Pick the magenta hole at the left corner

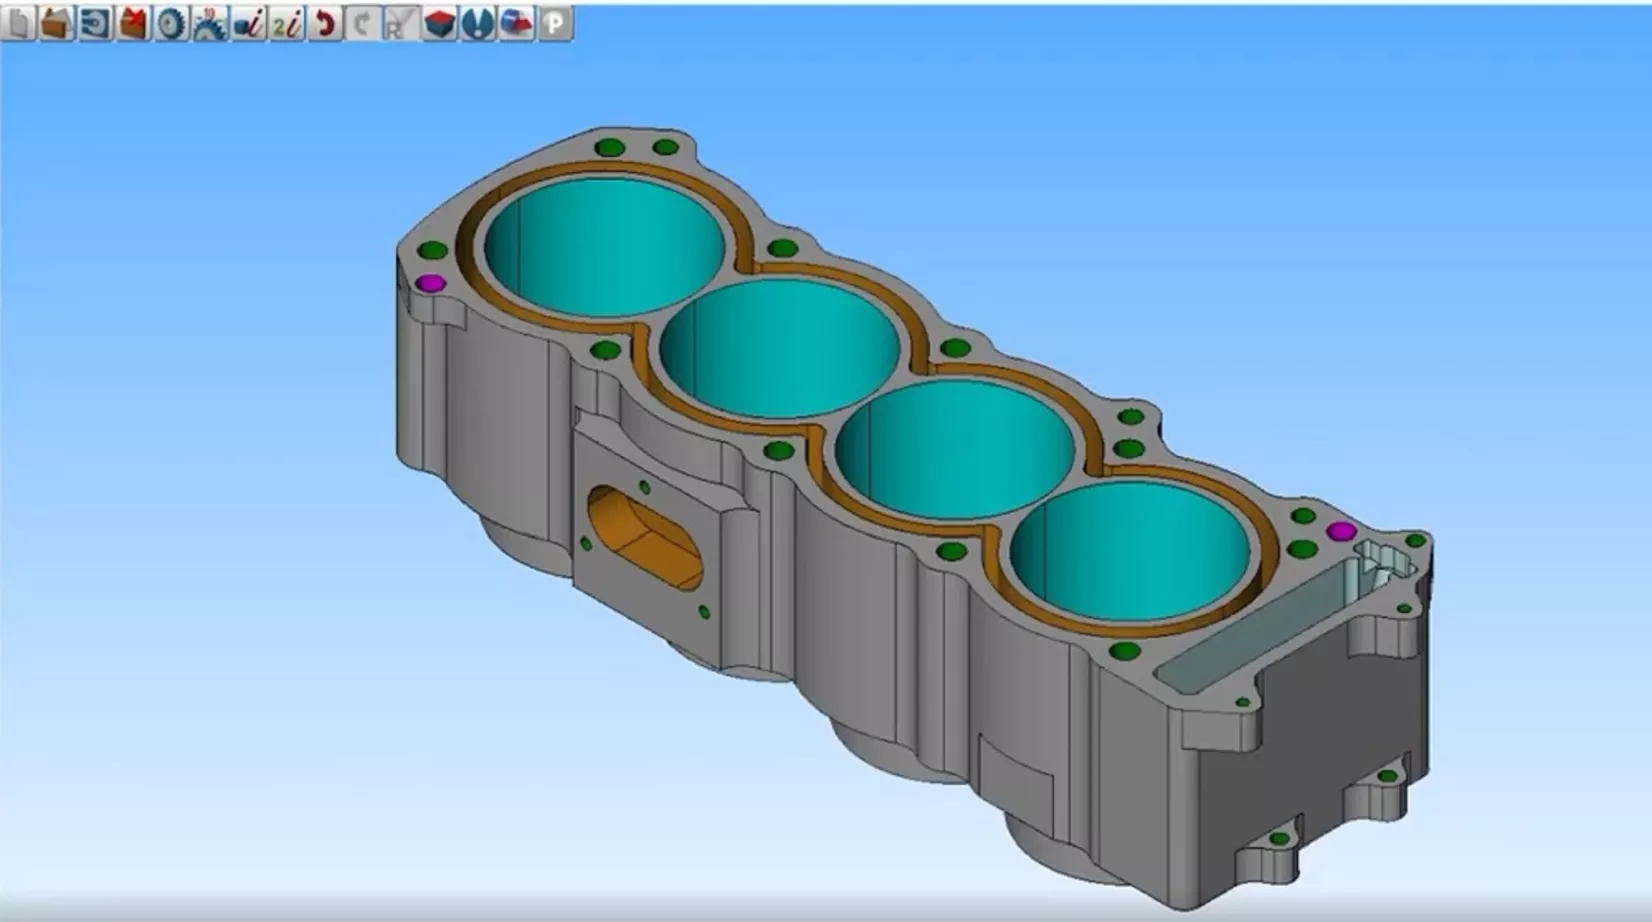click(431, 283)
